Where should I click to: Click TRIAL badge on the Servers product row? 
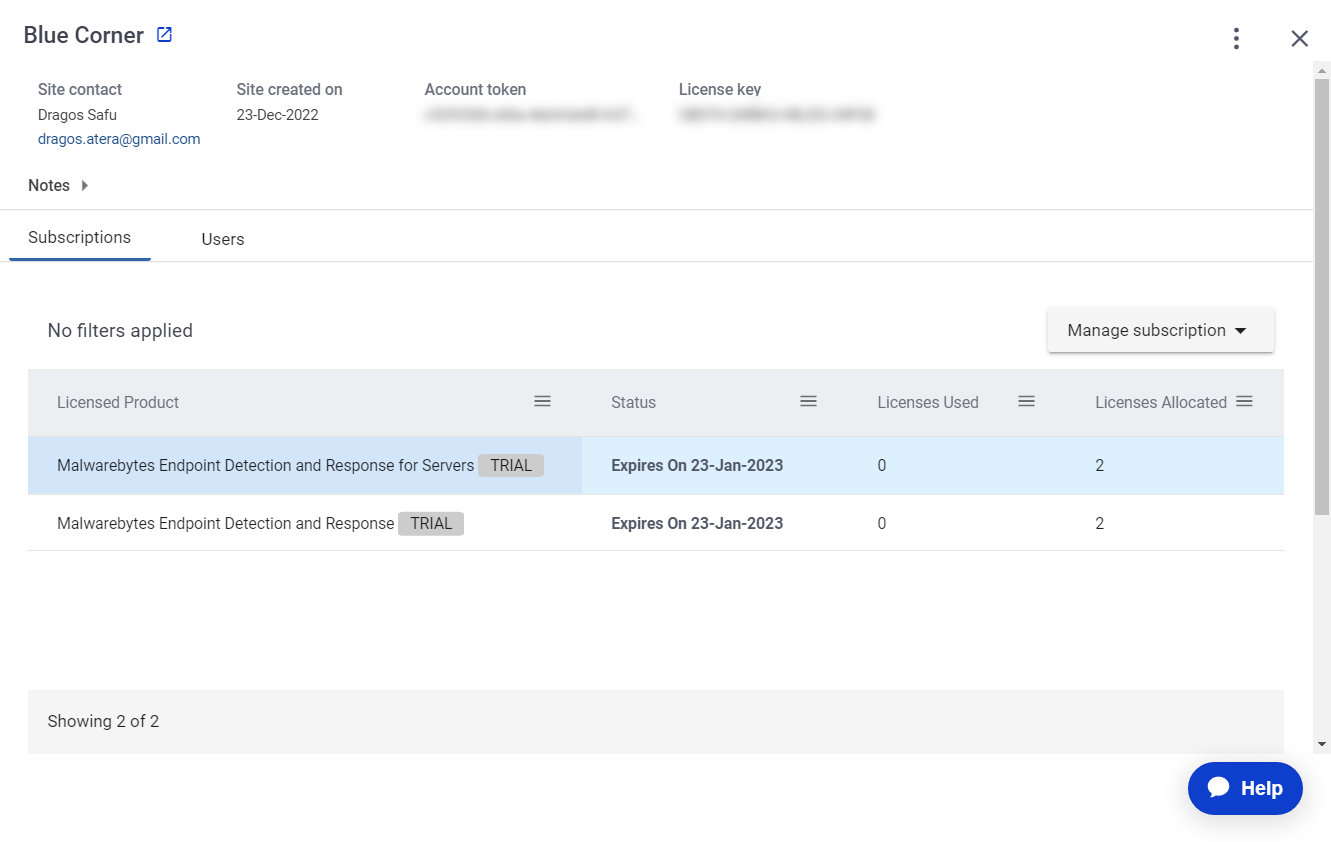[x=511, y=465]
